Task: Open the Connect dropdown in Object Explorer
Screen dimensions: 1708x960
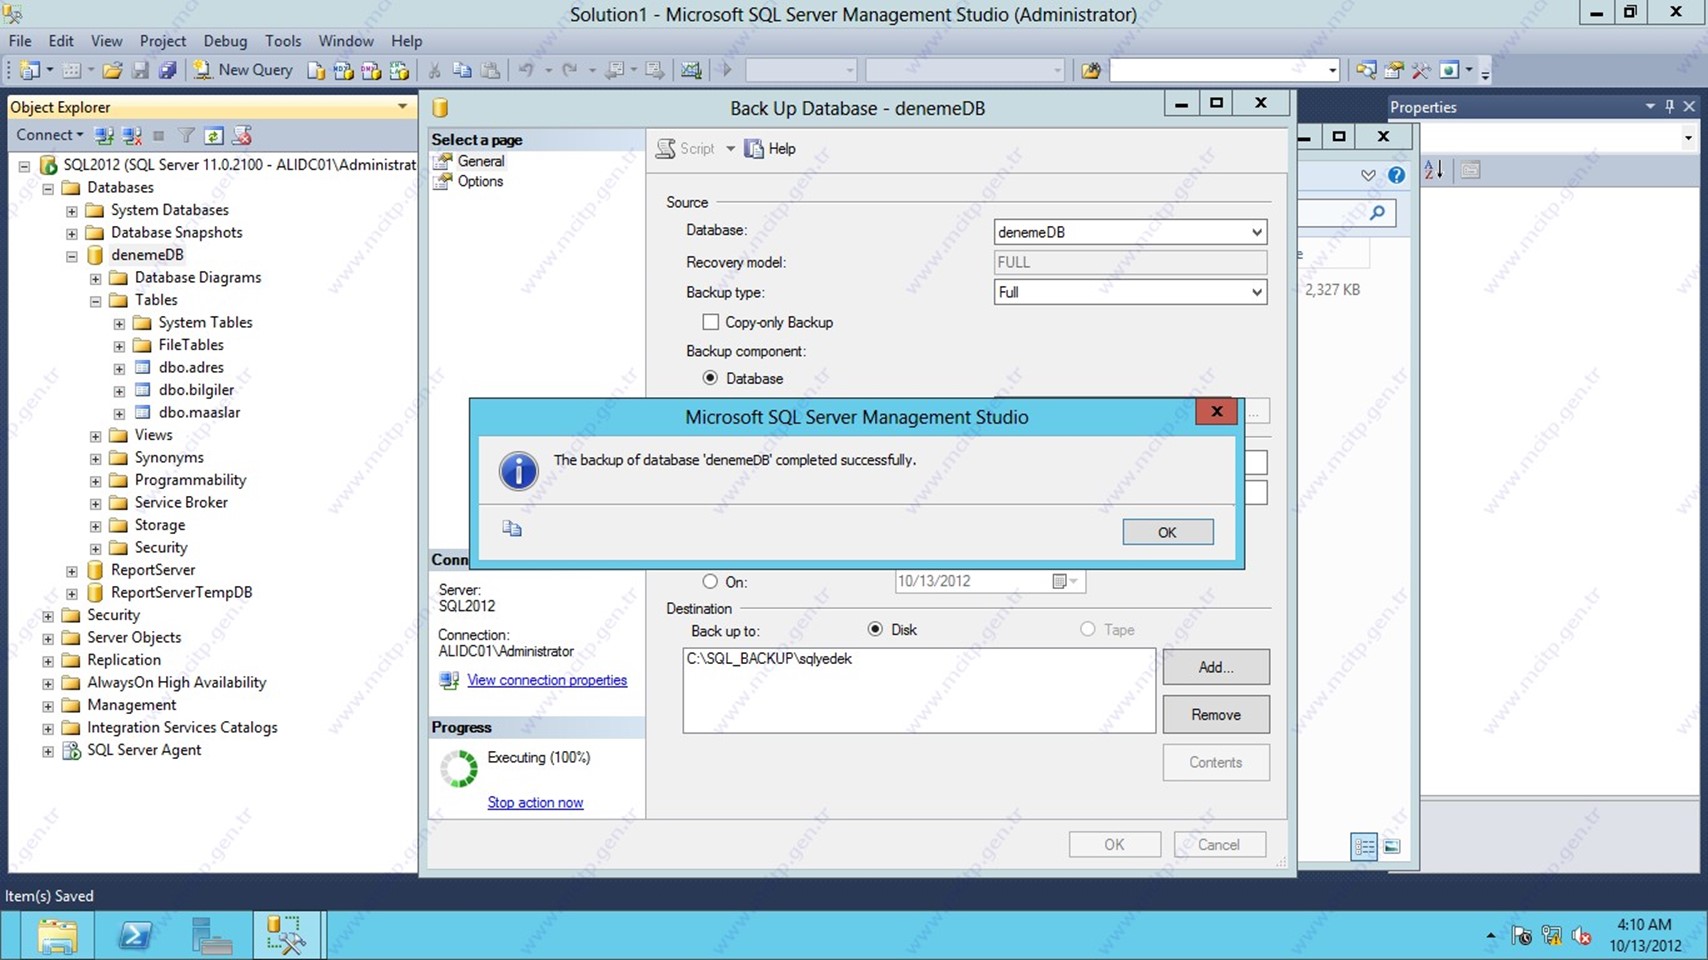Action: (x=49, y=135)
